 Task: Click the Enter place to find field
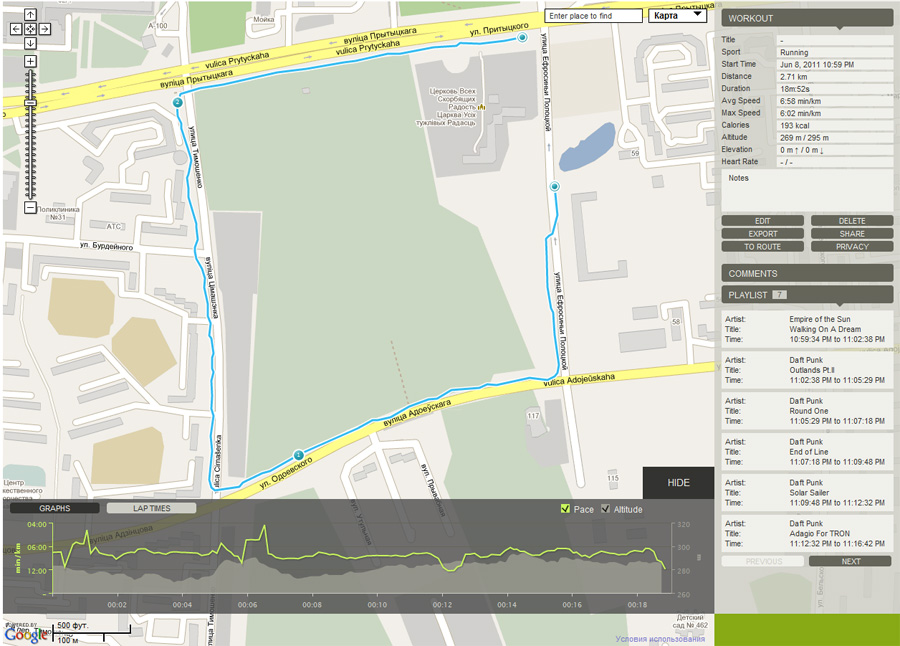(593, 16)
